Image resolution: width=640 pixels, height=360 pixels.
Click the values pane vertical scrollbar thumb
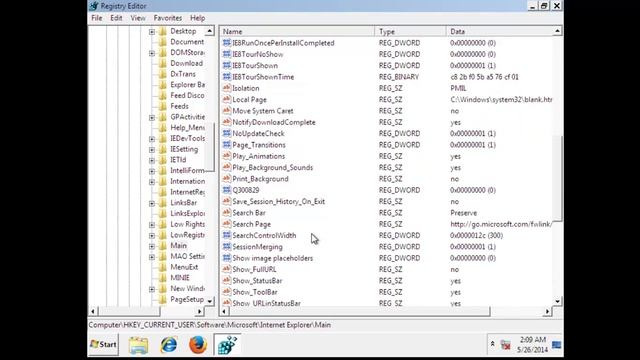[x=558, y=179]
